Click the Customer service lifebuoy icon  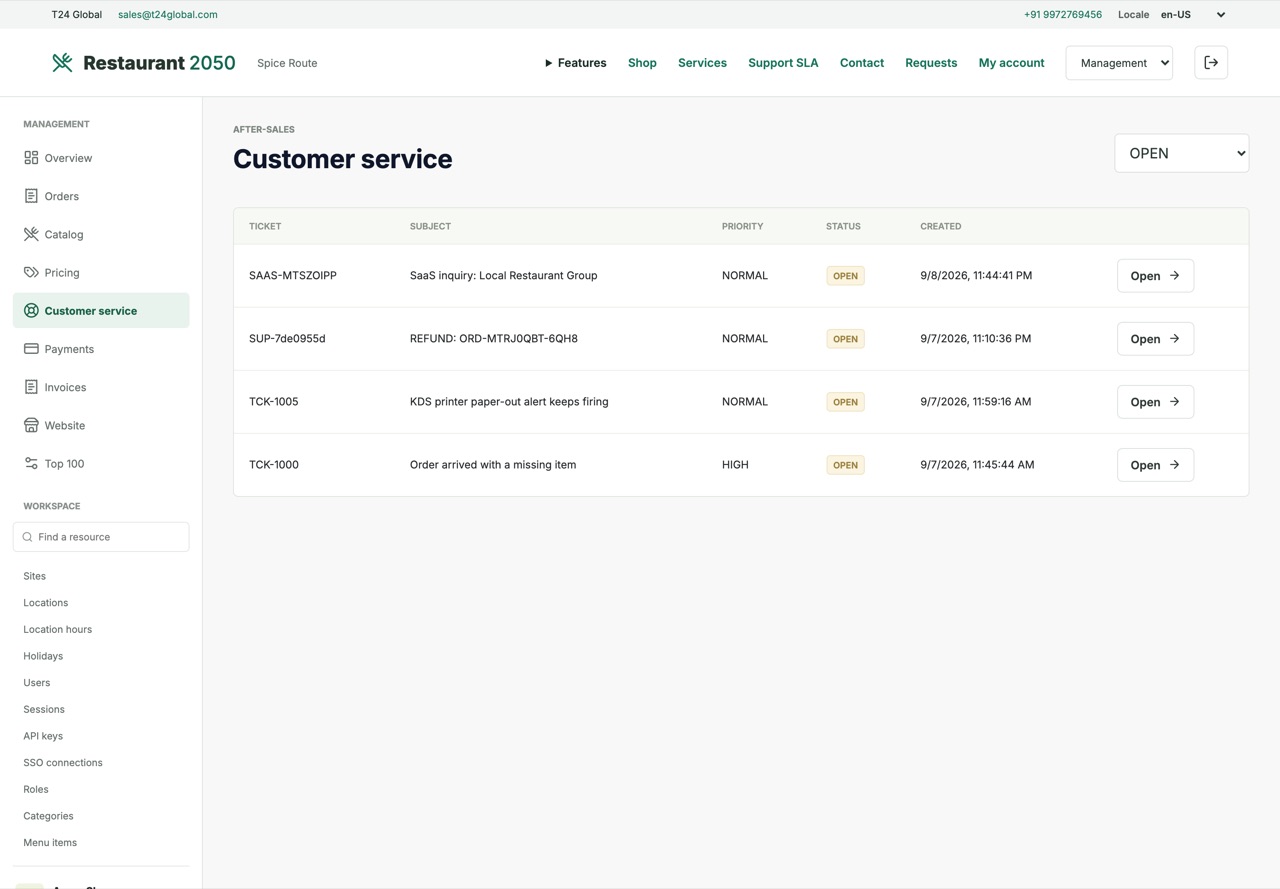[31, 311]
